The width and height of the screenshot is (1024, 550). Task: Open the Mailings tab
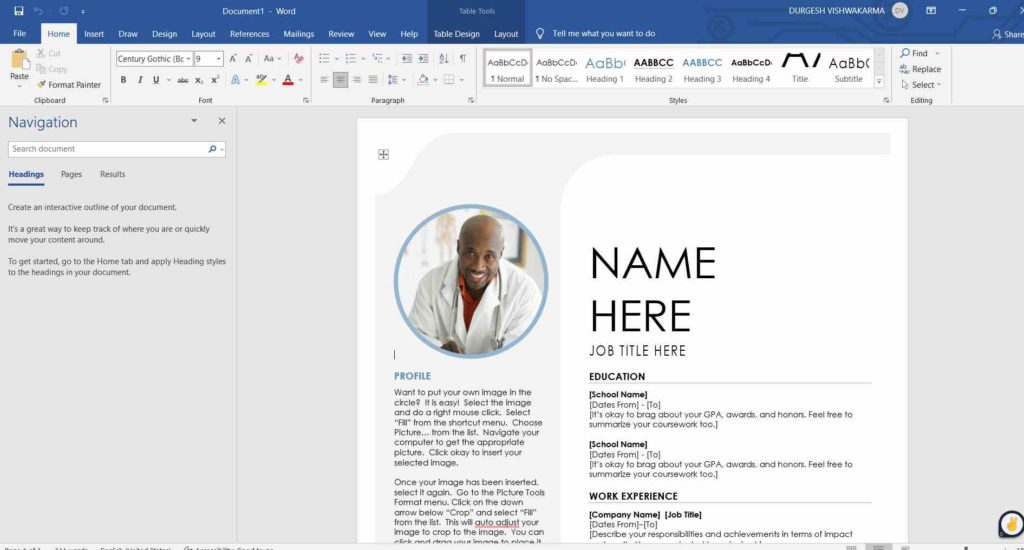click(x=298, y=34)
